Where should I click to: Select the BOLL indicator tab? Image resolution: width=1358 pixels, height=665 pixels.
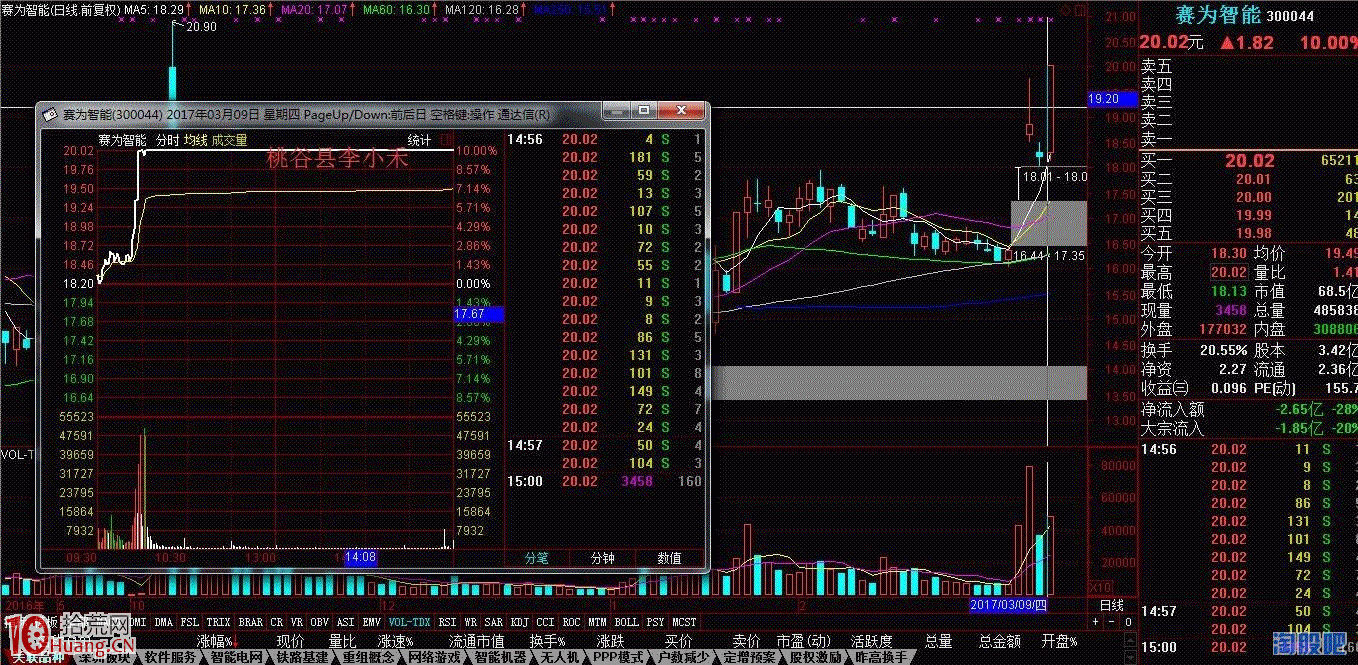pyautogui.click(x=627, y=622)
